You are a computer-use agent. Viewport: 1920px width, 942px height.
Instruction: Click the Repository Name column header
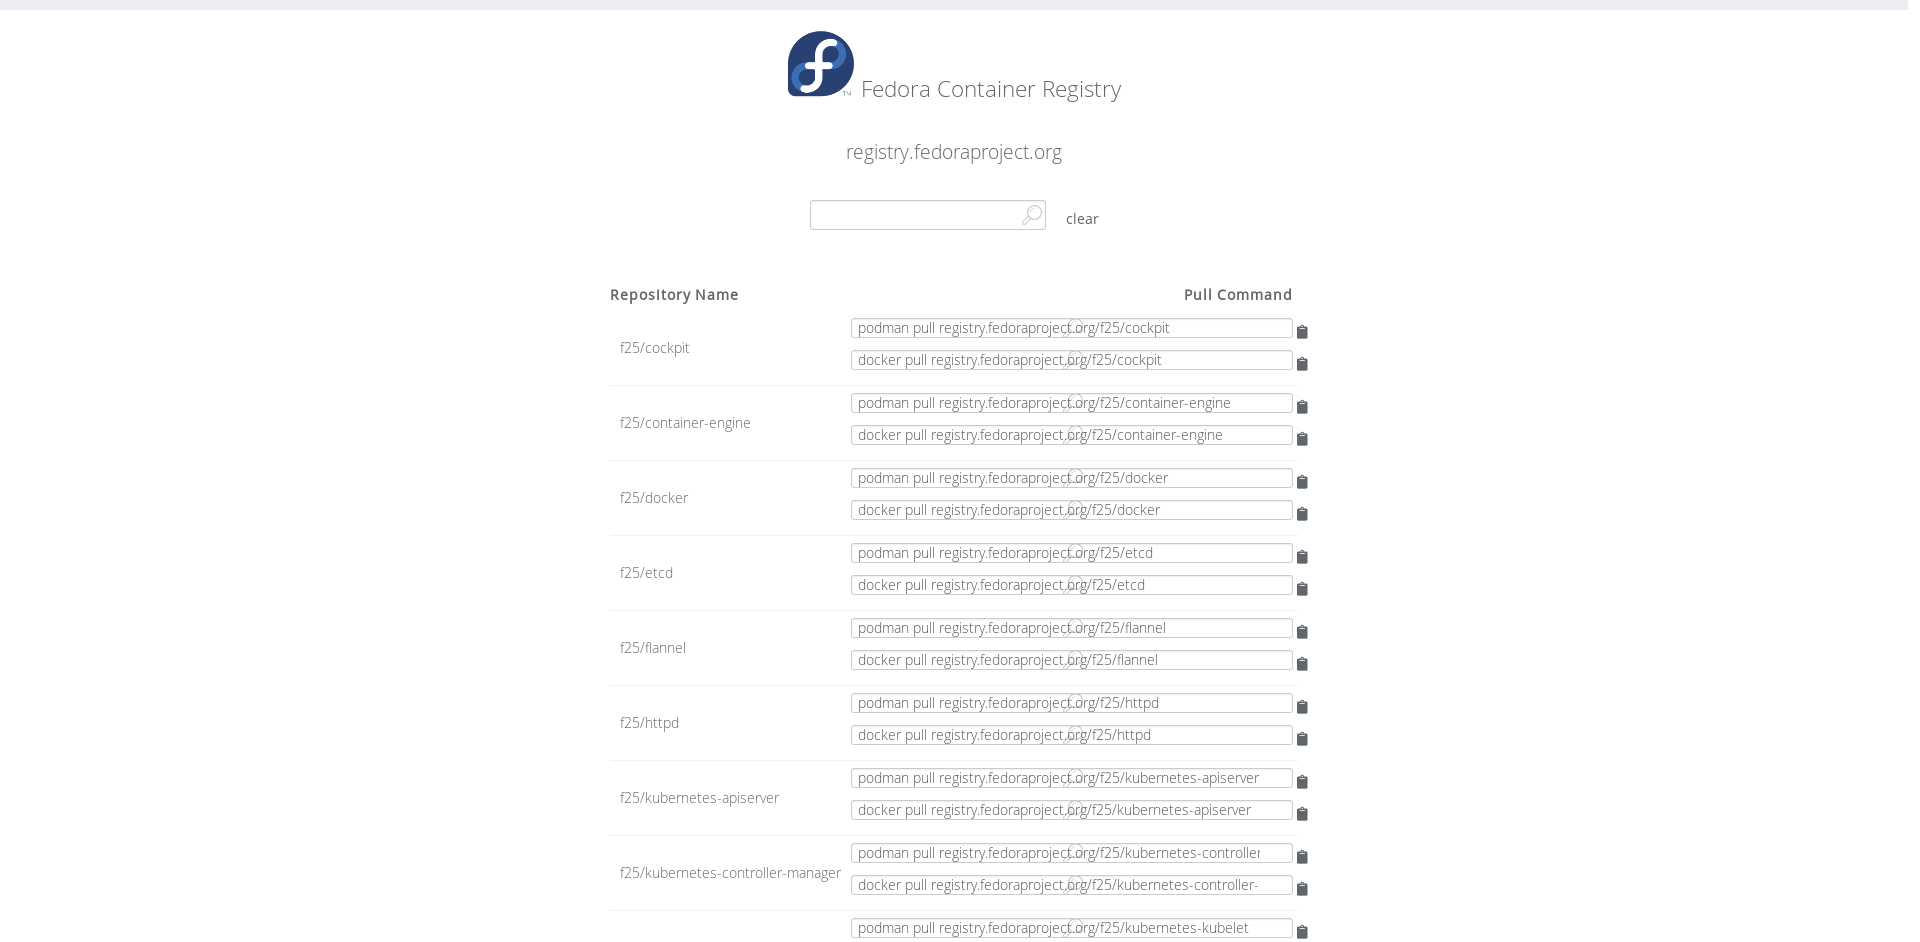pyautogui.click(x=674, y=295)
